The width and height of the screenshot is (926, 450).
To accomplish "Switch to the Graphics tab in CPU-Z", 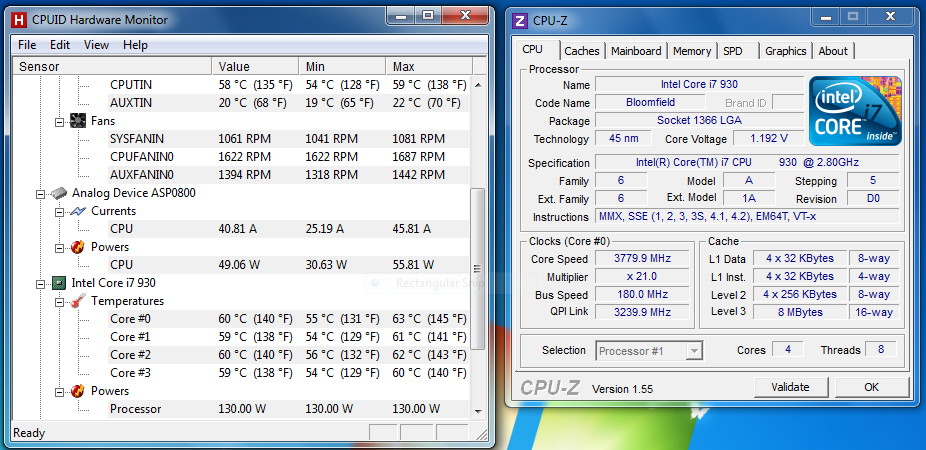I will (x=785, y=51).
